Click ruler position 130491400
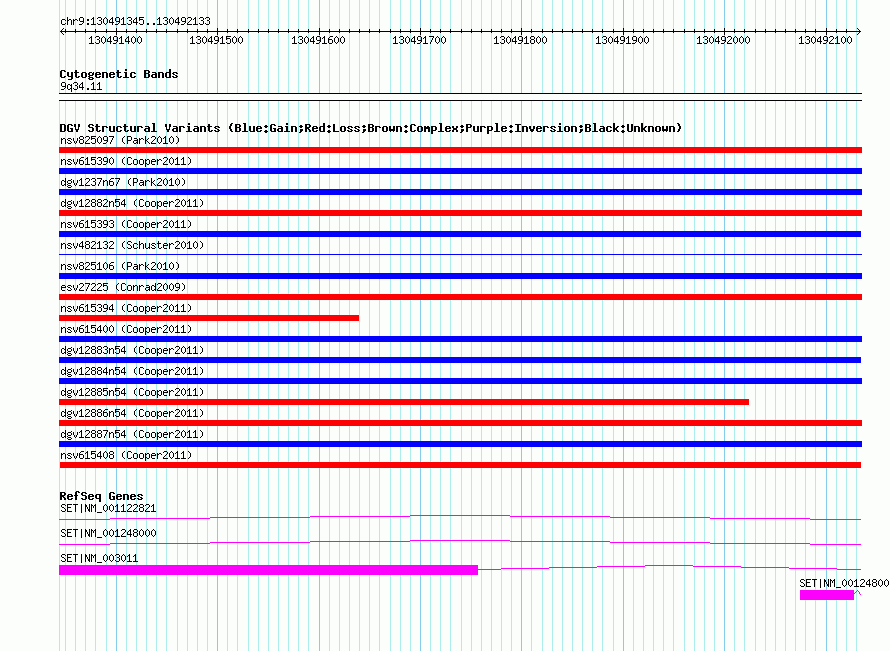 (x=115, y=40)
